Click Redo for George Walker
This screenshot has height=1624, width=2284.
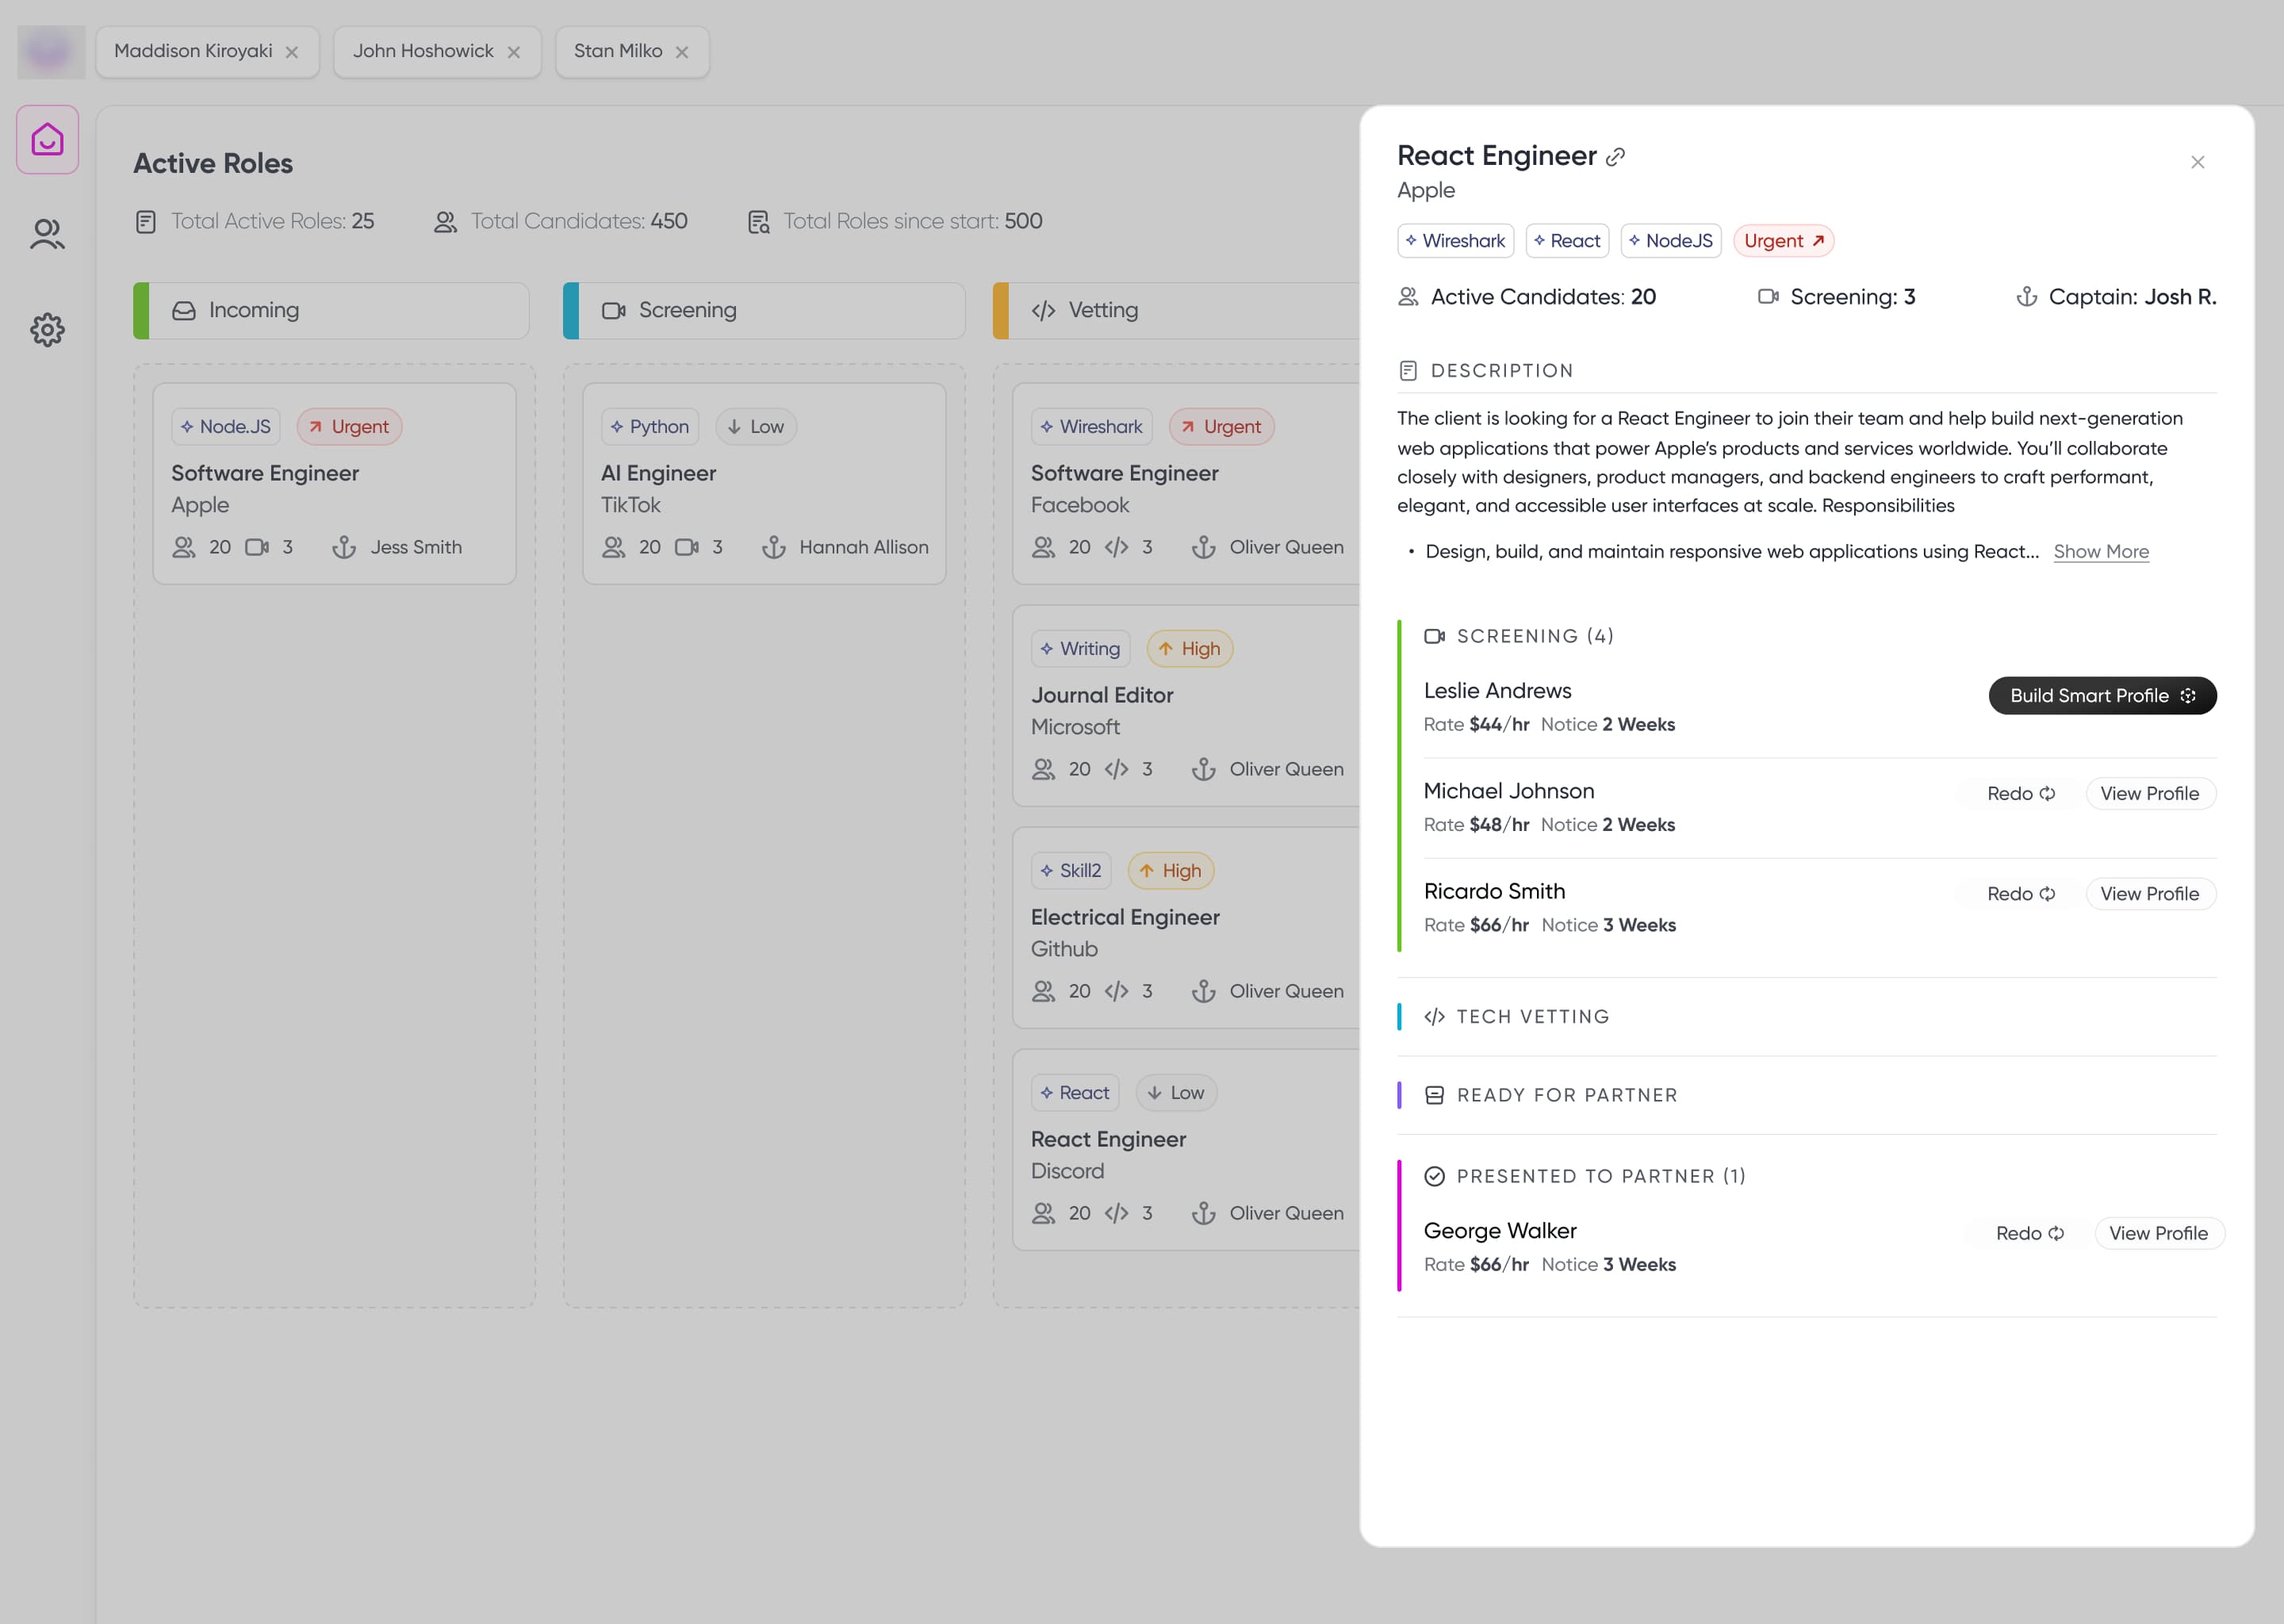point(2029,1233)
